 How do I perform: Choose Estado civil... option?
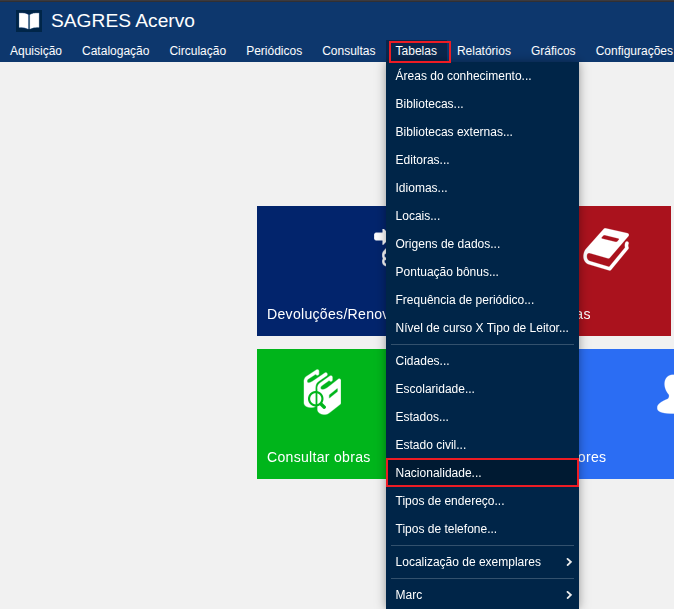(x=482, y=445)
